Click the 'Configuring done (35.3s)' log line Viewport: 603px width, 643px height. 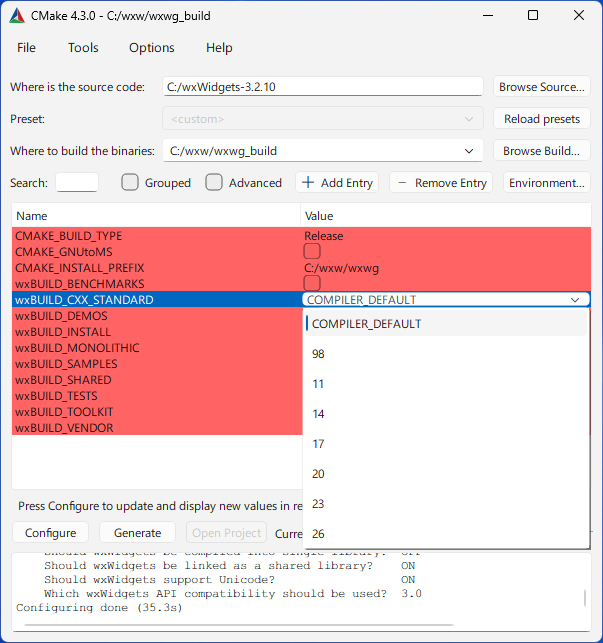(99, 607)
